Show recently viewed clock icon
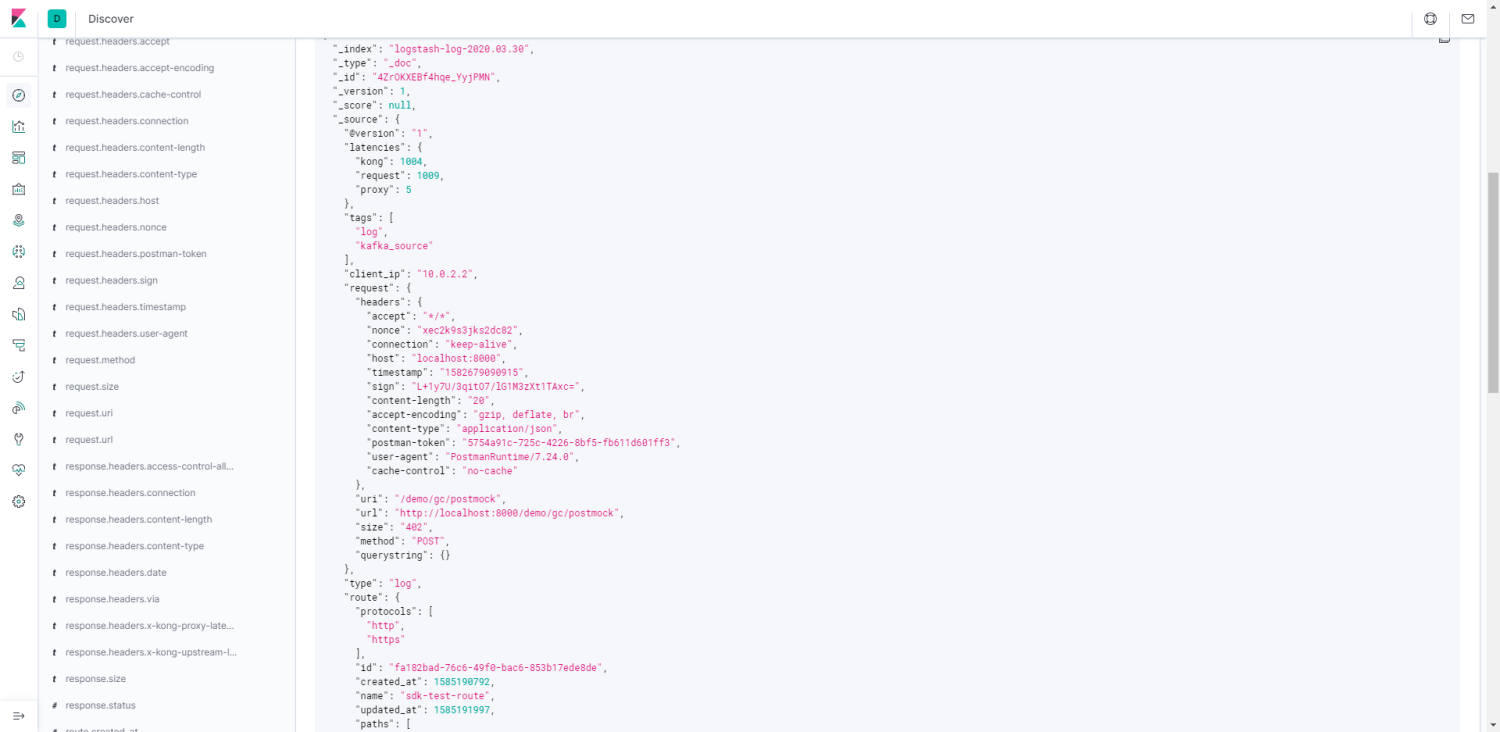Image resolution: width=1500 pixels, height=732 pixels. coord(18,57)
